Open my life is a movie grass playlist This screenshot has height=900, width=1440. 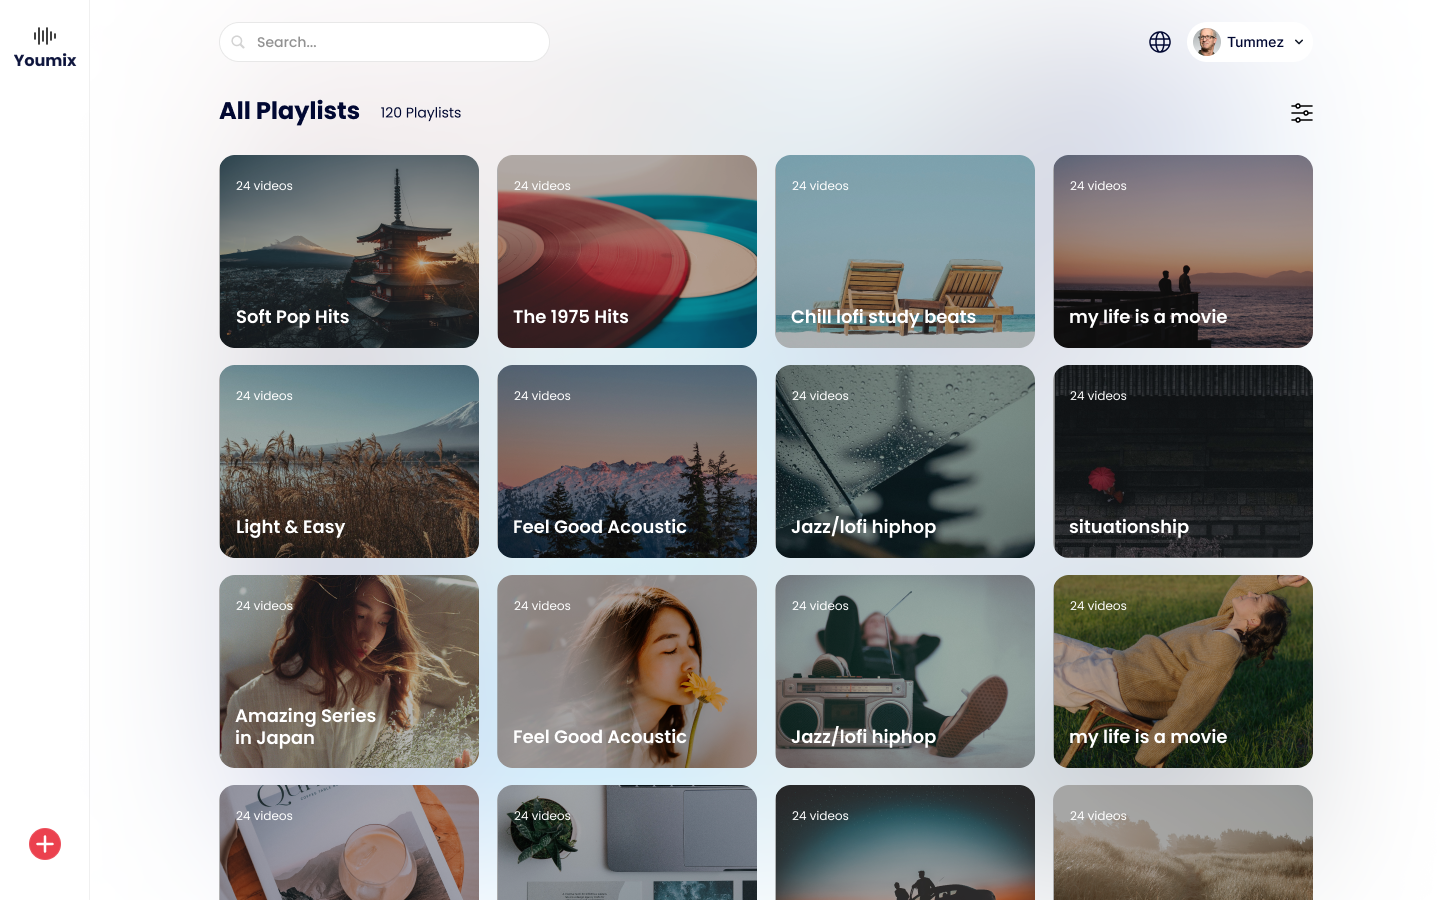pos(1183,671)
